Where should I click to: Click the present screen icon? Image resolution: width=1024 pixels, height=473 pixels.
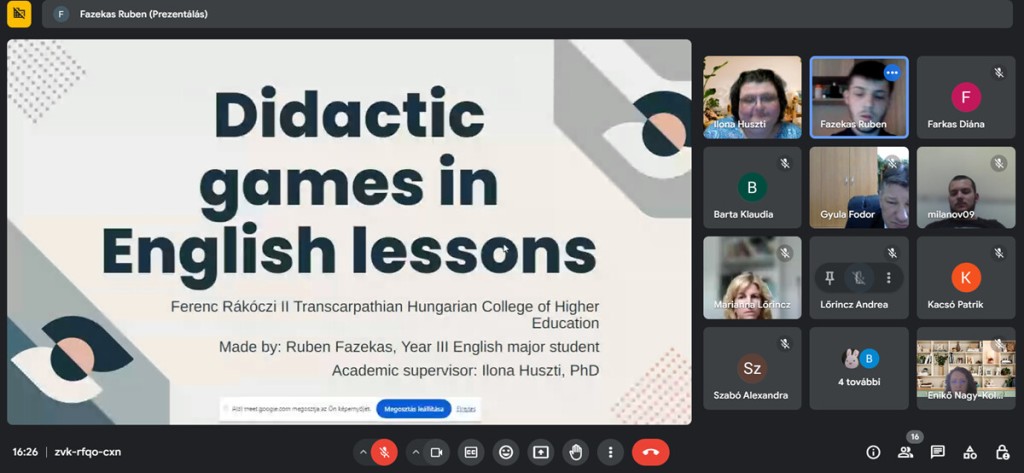coord(541,452)
